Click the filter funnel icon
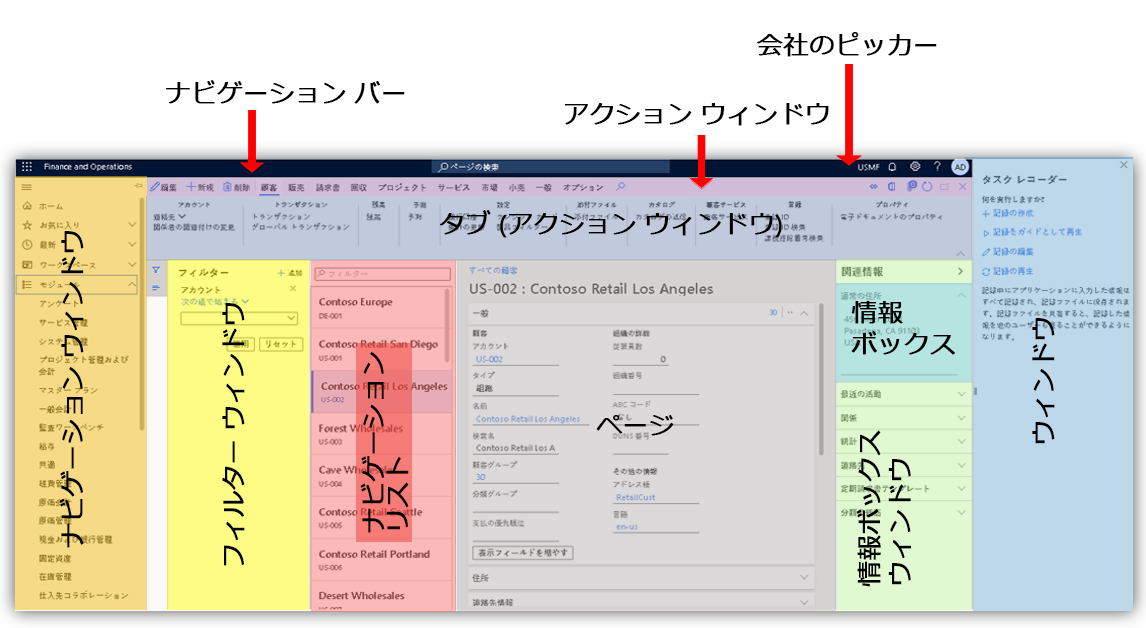Viewport: 1146px width, 628px height. tap(156, 270)
